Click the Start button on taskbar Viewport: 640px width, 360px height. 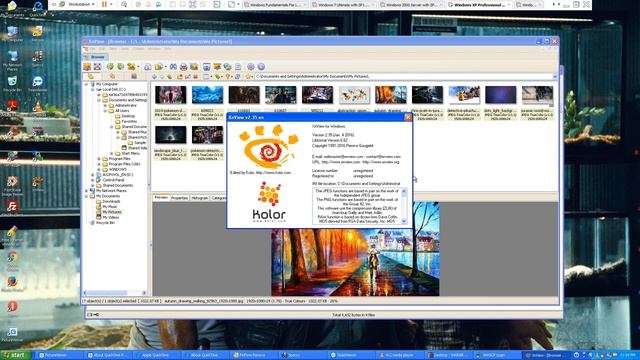pyautogui.click(x=16, y=355)
